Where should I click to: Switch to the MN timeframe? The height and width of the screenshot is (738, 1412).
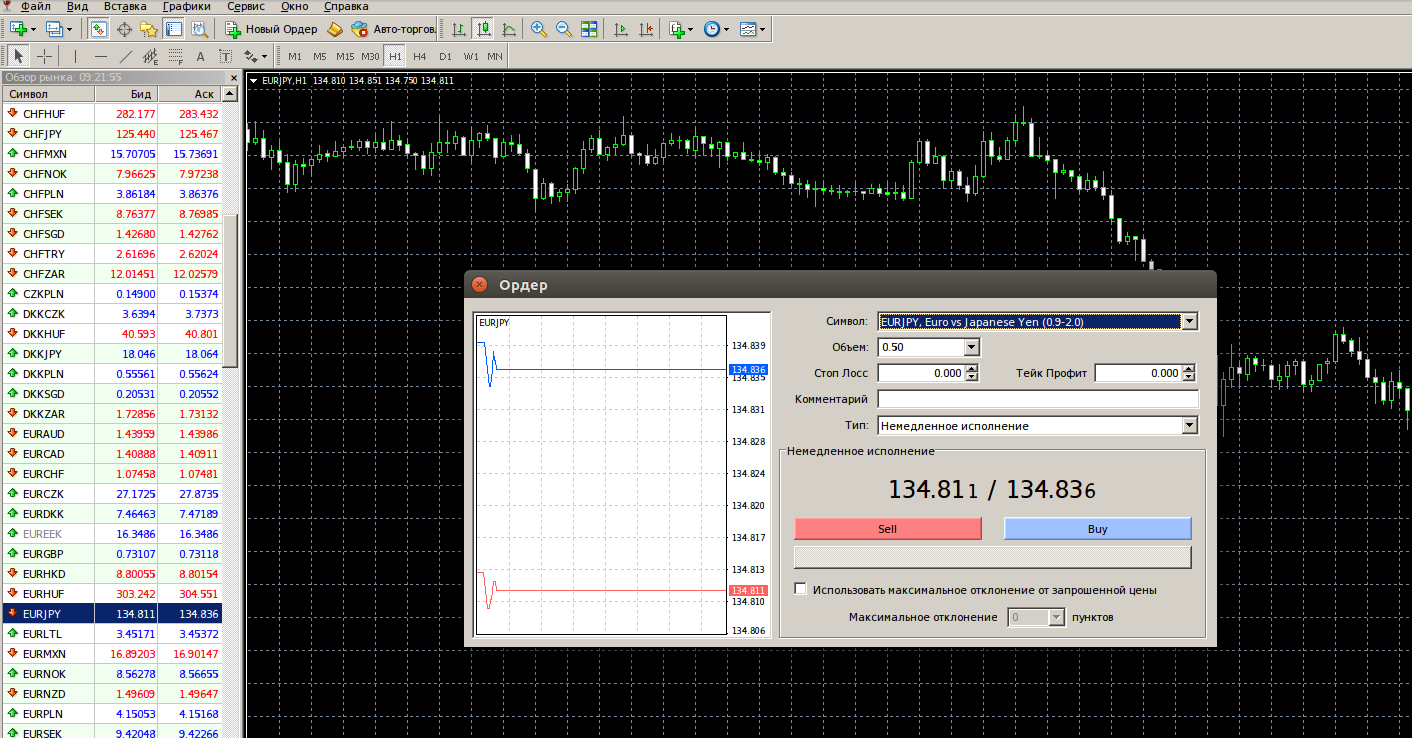495,56
